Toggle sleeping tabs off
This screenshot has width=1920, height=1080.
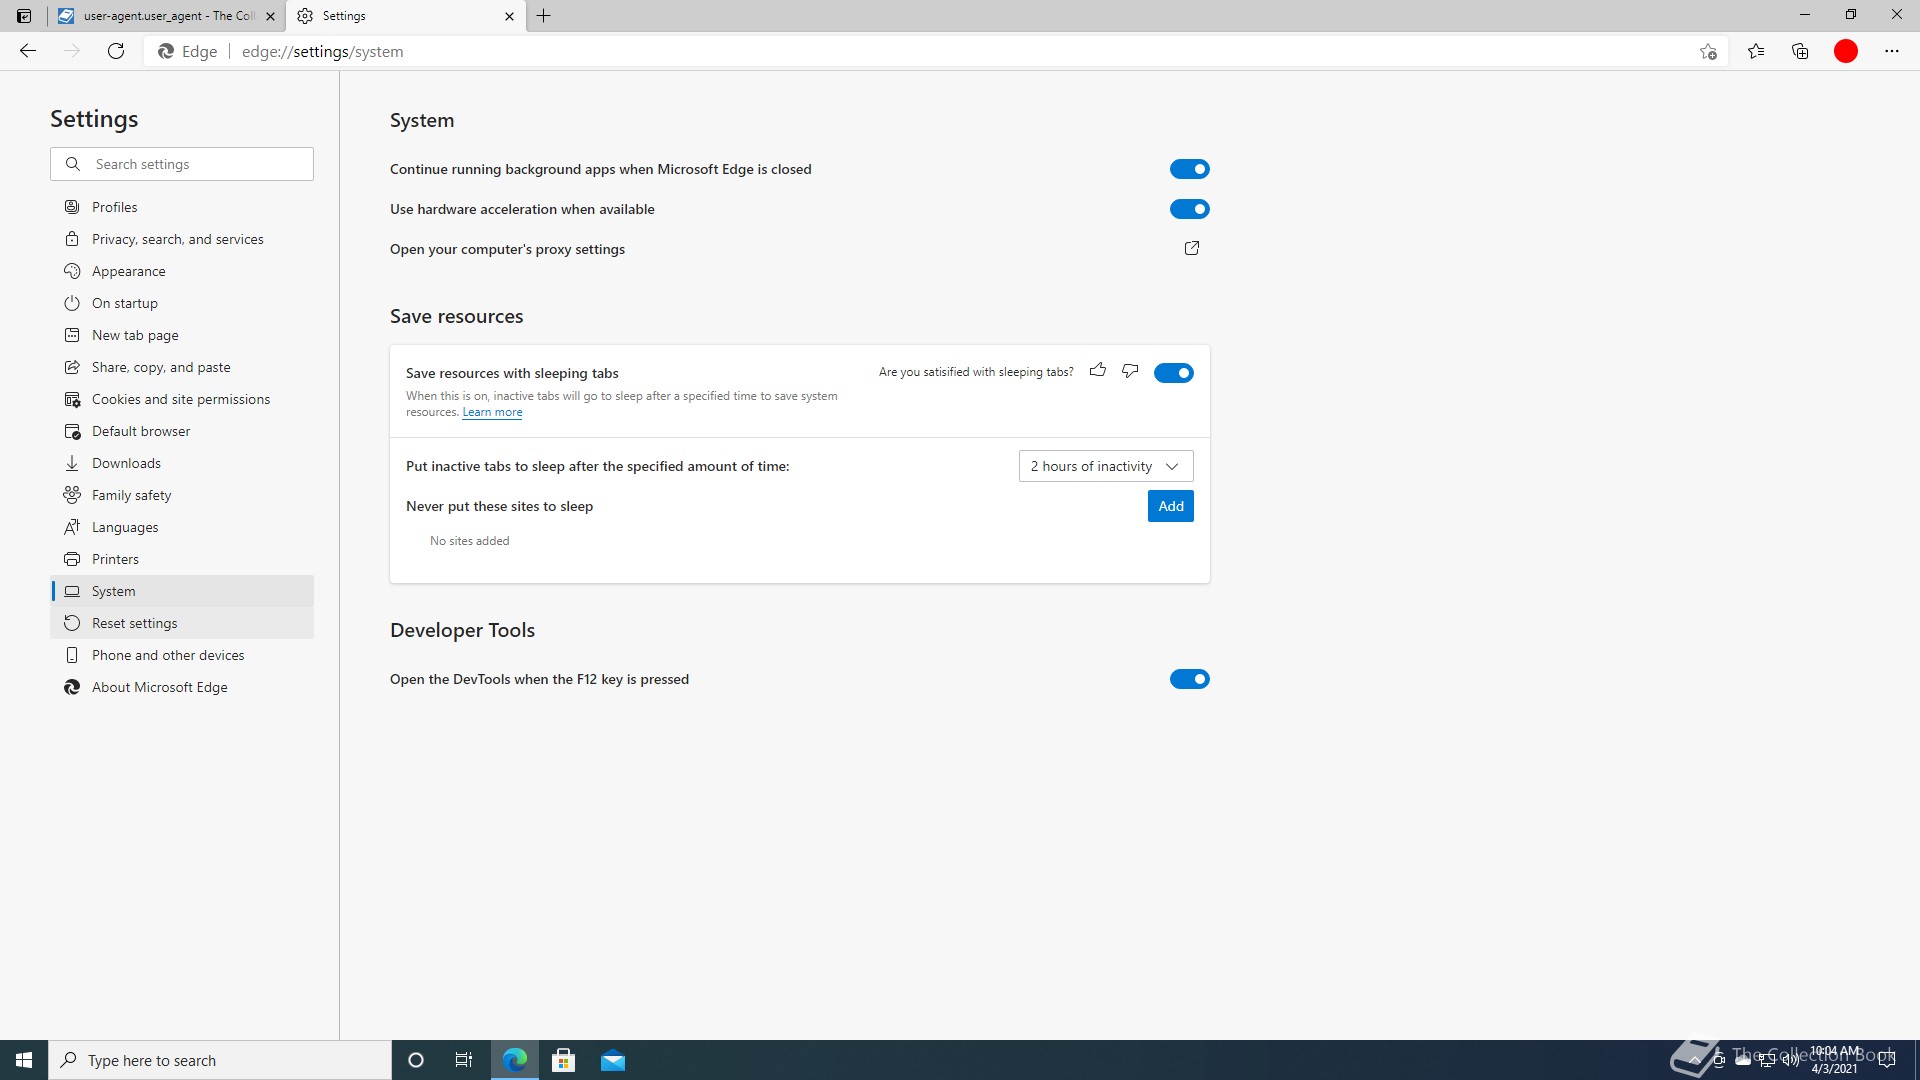pos(1173,373)
